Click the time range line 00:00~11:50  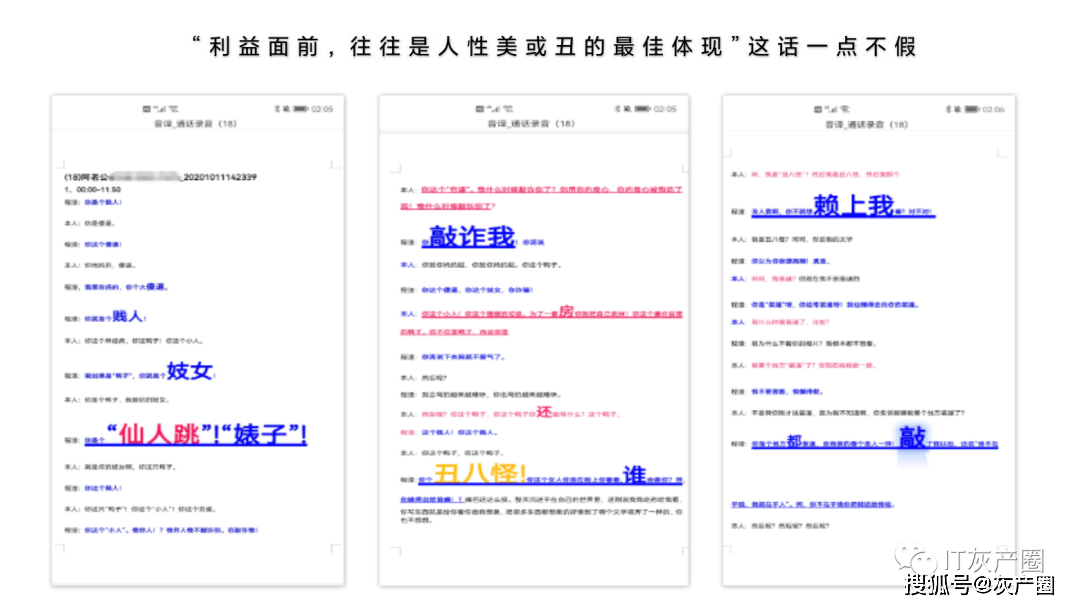93,189
